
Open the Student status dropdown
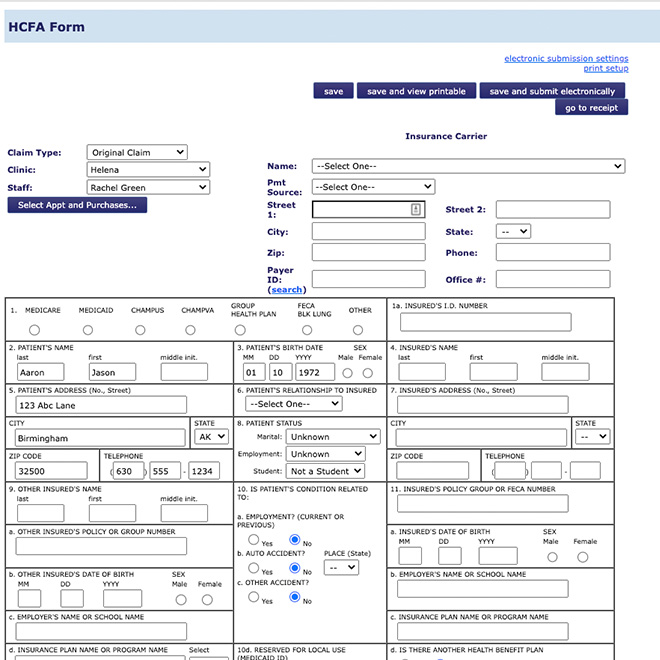click(325, 471)
